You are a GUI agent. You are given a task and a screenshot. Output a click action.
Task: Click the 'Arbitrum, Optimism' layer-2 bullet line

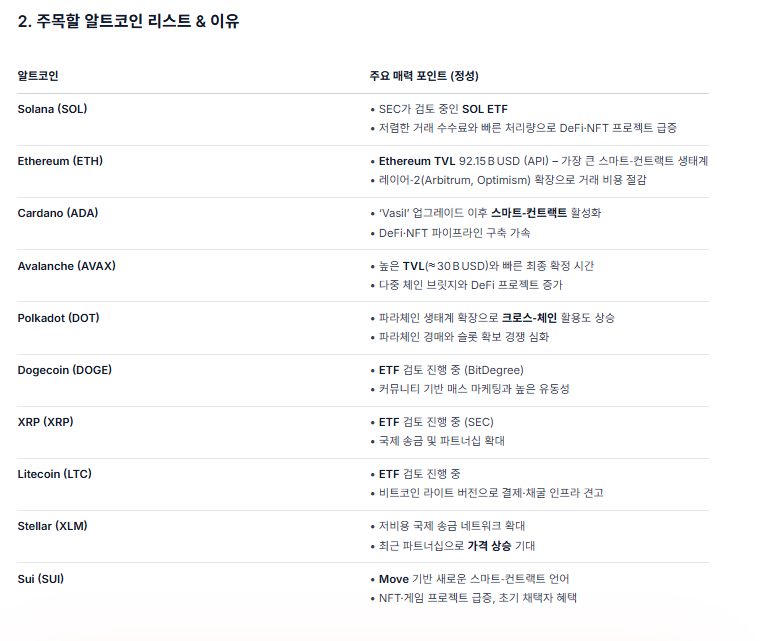pos(512,180)
